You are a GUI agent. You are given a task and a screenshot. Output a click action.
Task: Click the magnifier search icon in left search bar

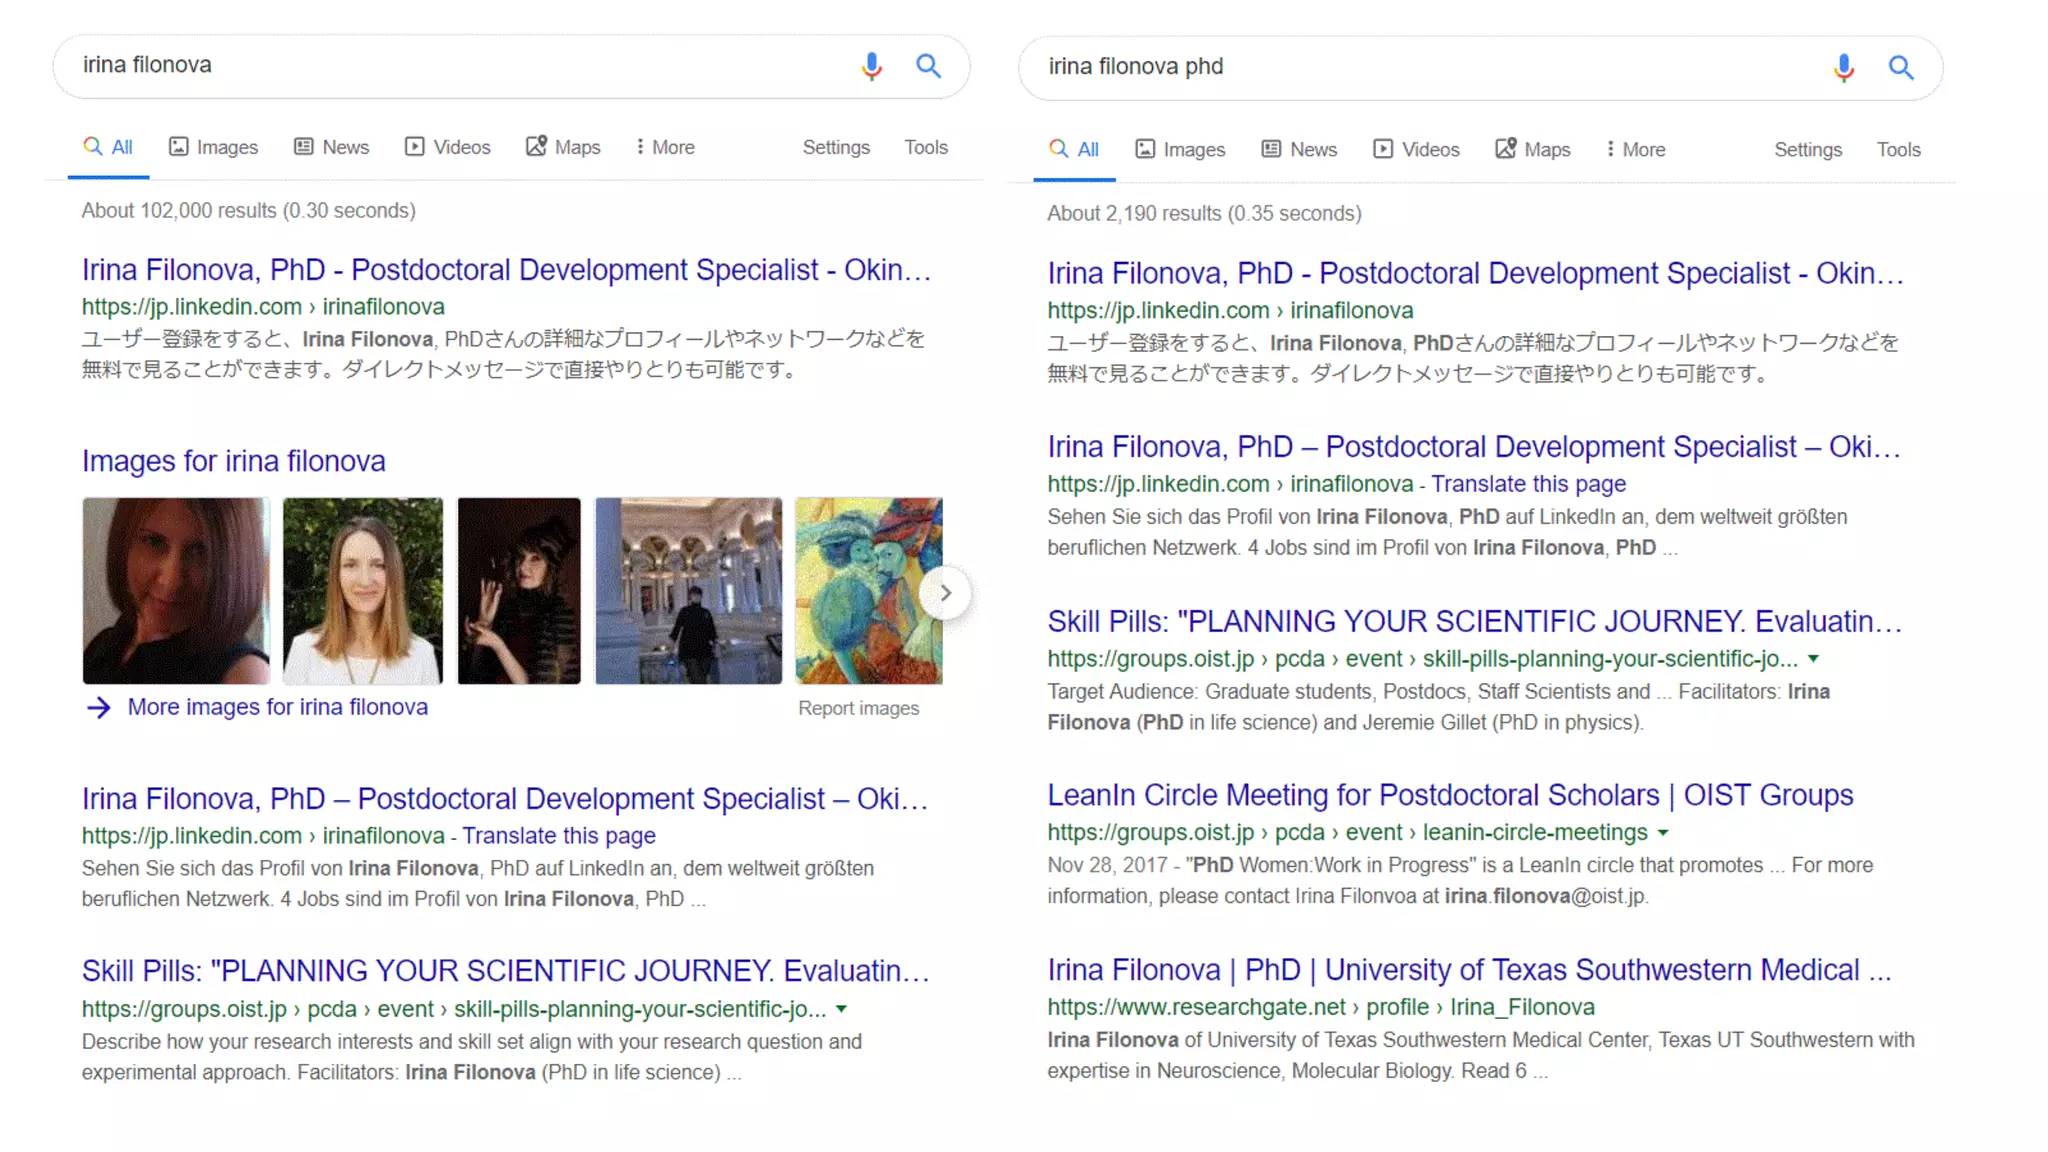928,66
